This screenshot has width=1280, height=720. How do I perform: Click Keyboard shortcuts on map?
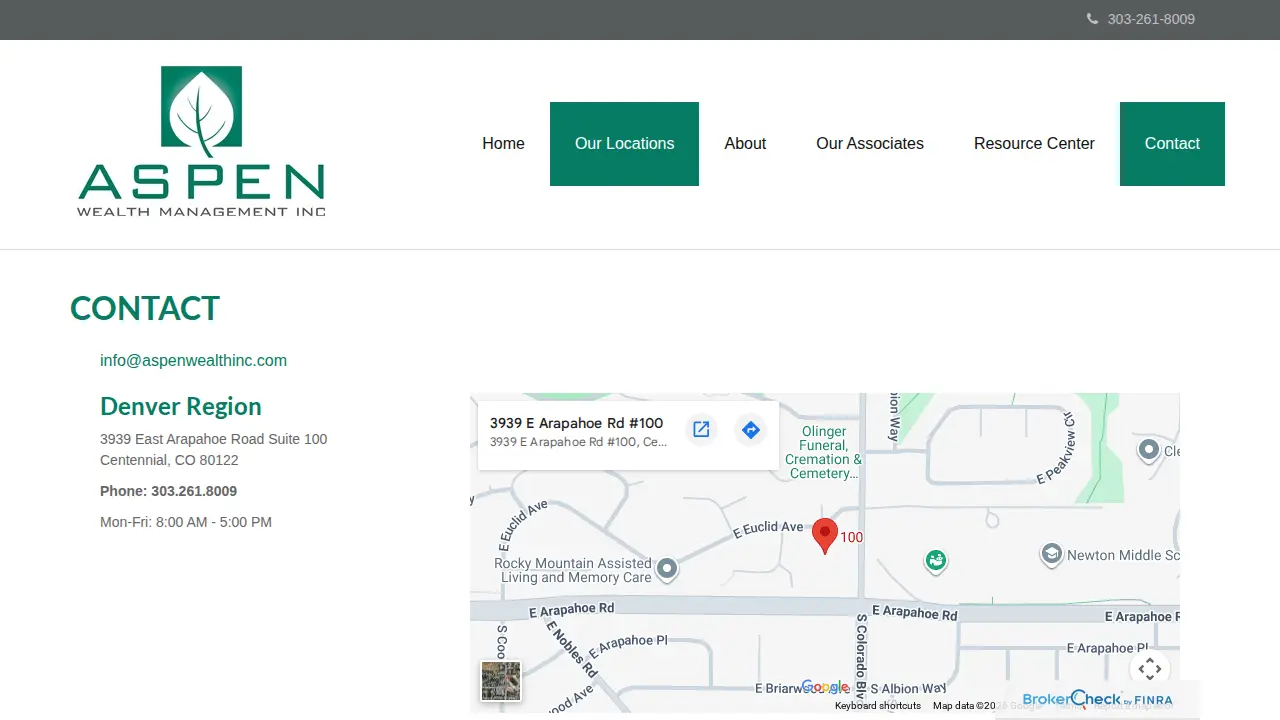[x=878, y=706]
